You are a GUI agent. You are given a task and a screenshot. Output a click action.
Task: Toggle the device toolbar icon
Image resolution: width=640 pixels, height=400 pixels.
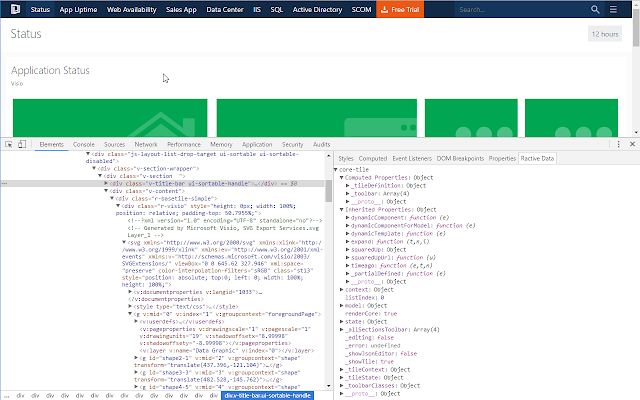click(22, 144)
